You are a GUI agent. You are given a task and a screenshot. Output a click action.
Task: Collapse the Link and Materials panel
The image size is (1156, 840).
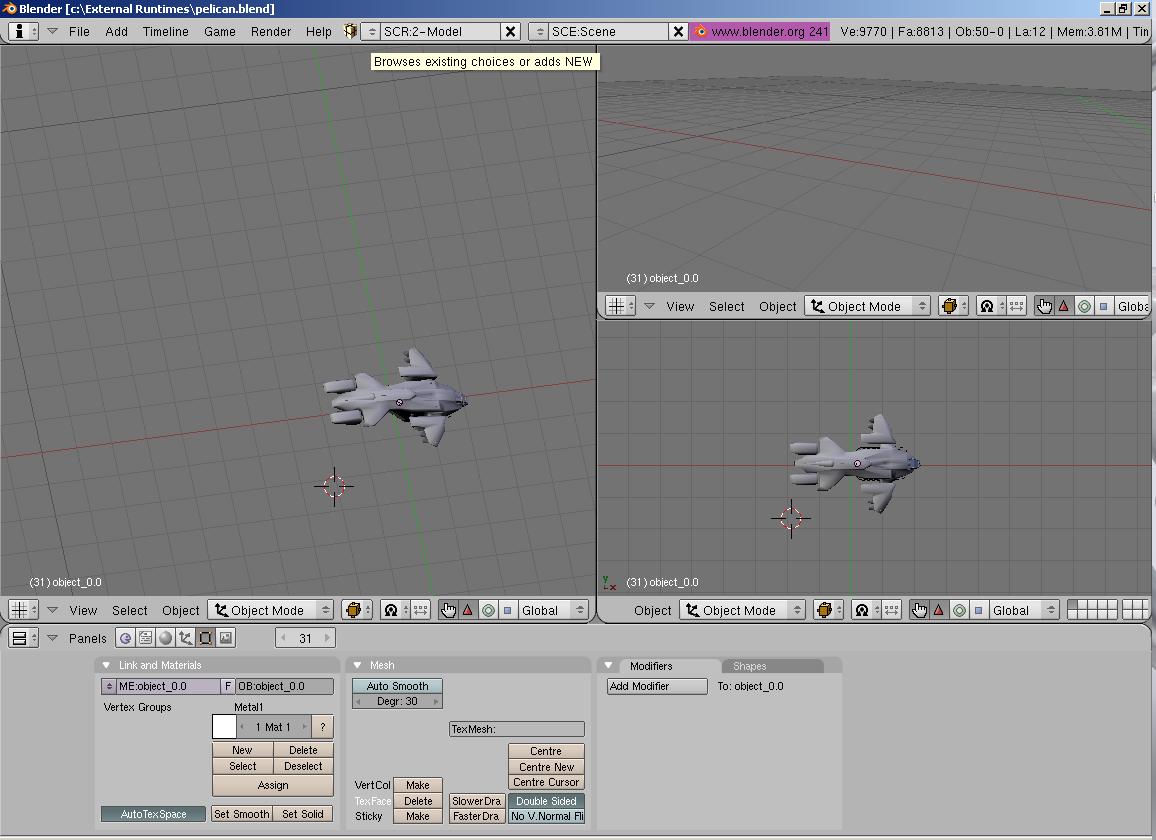(106, 665)
